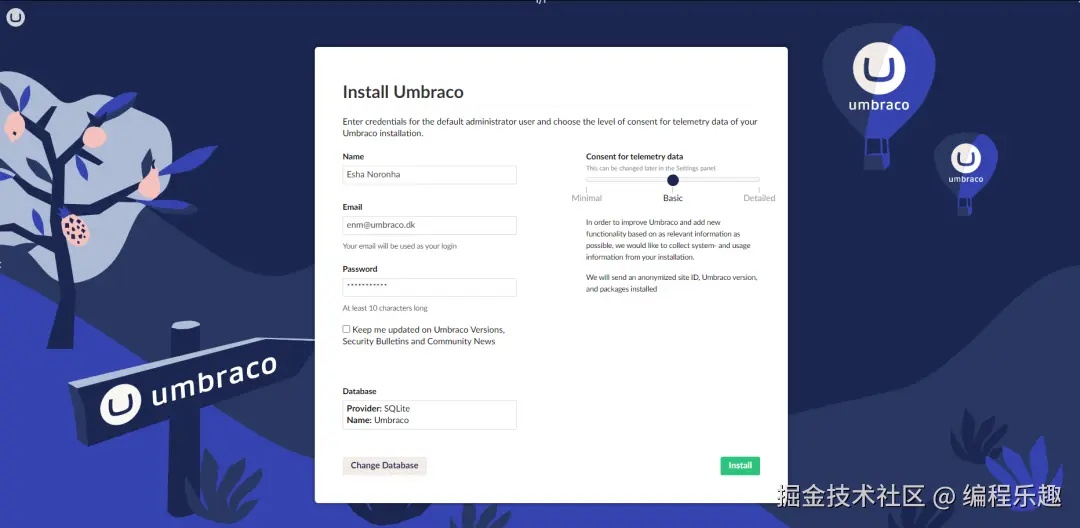
Task: Click the 'At least 10 characters long' hint
Action: pyautogui.click(x=385, y=308)
